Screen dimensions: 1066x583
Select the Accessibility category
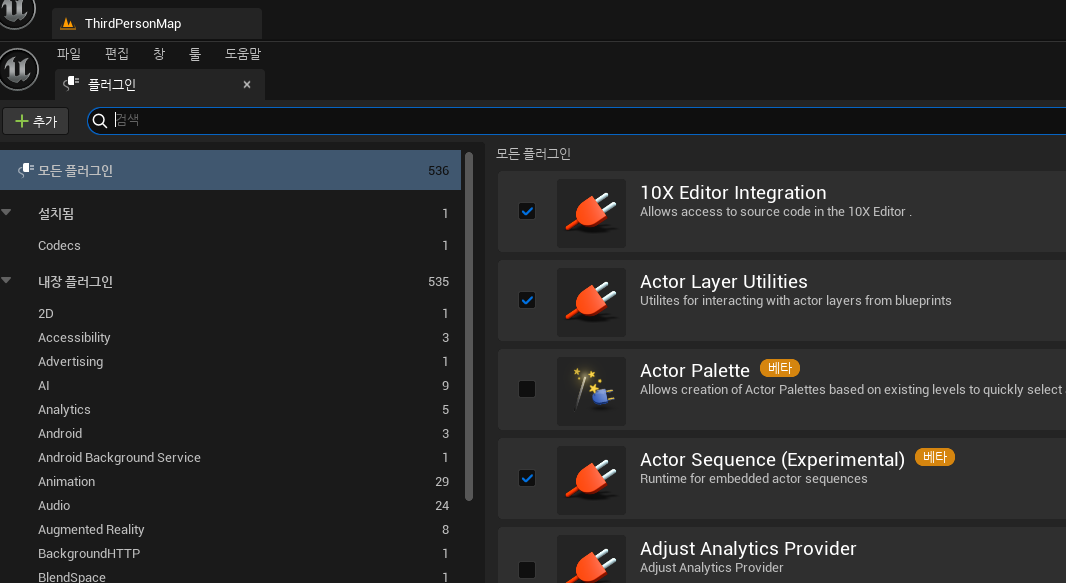230,338
